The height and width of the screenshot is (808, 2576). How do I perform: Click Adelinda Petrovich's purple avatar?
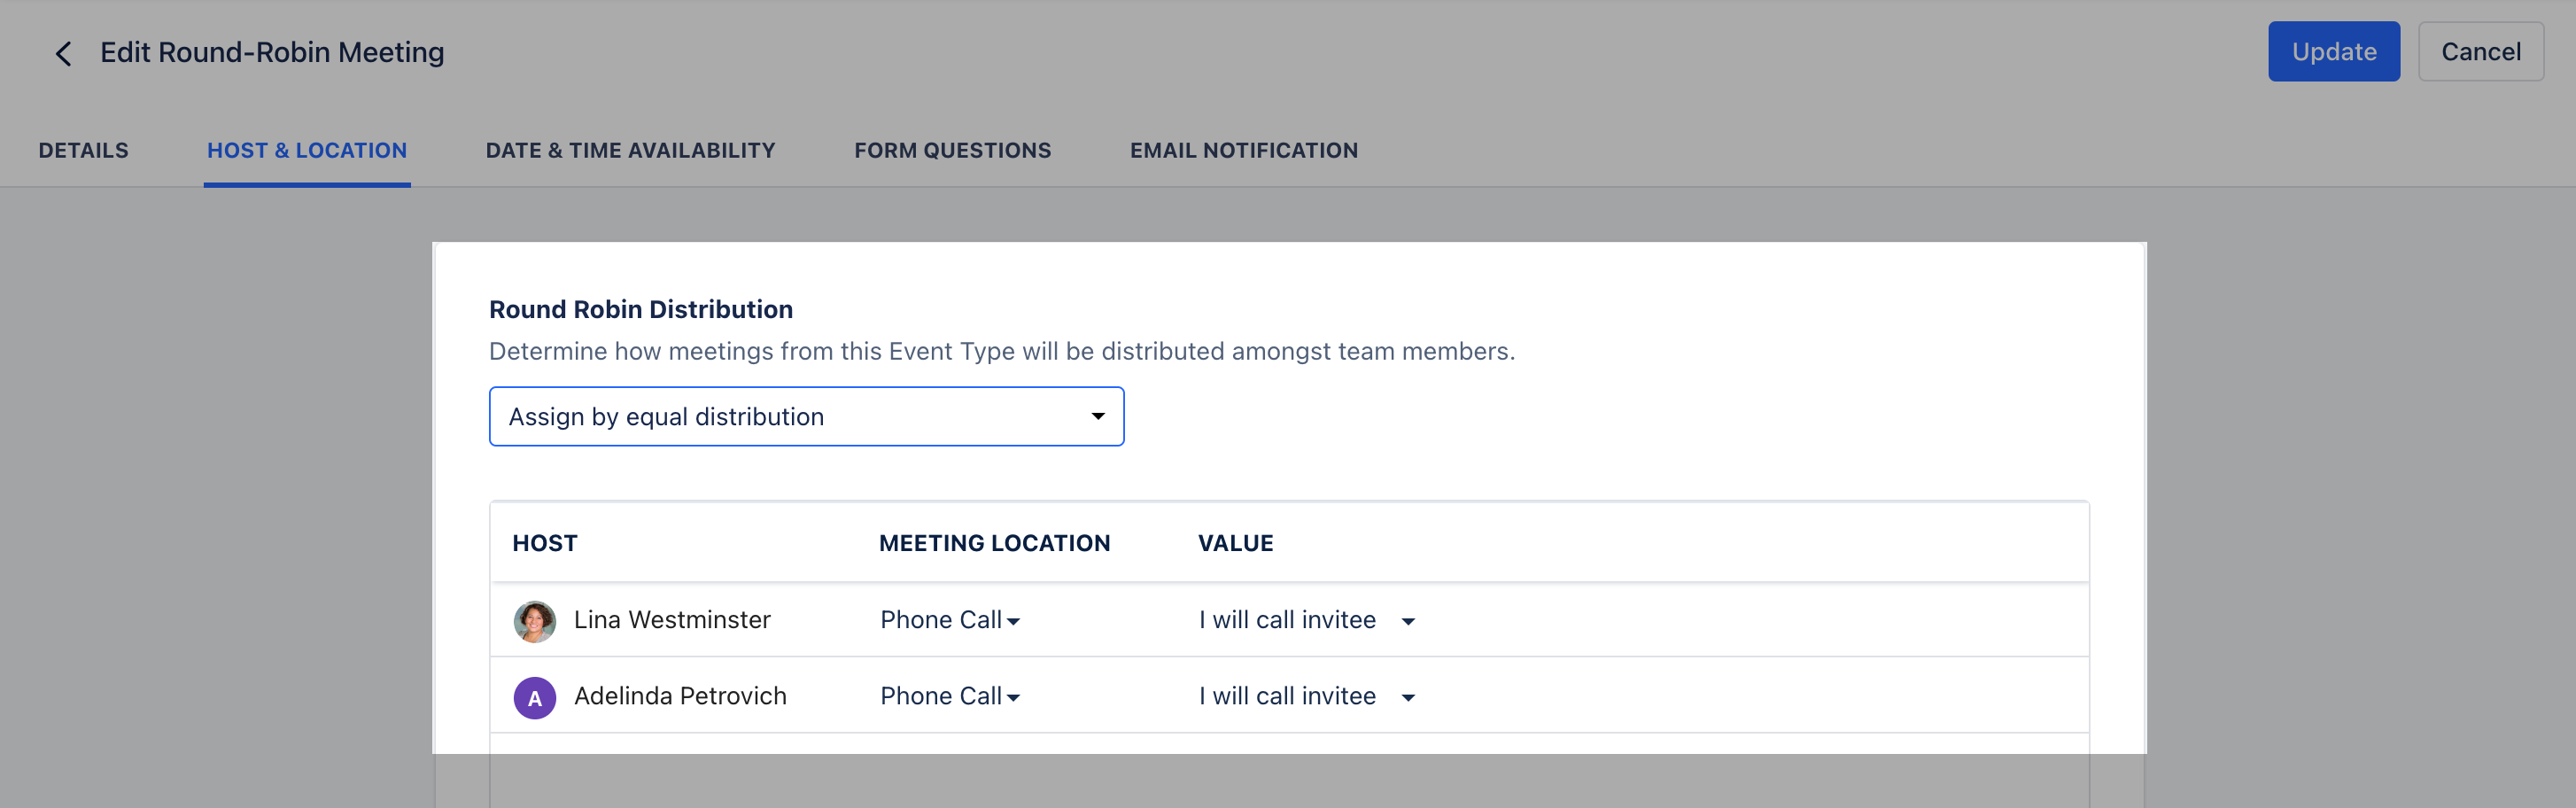click(x=535, y=697)
